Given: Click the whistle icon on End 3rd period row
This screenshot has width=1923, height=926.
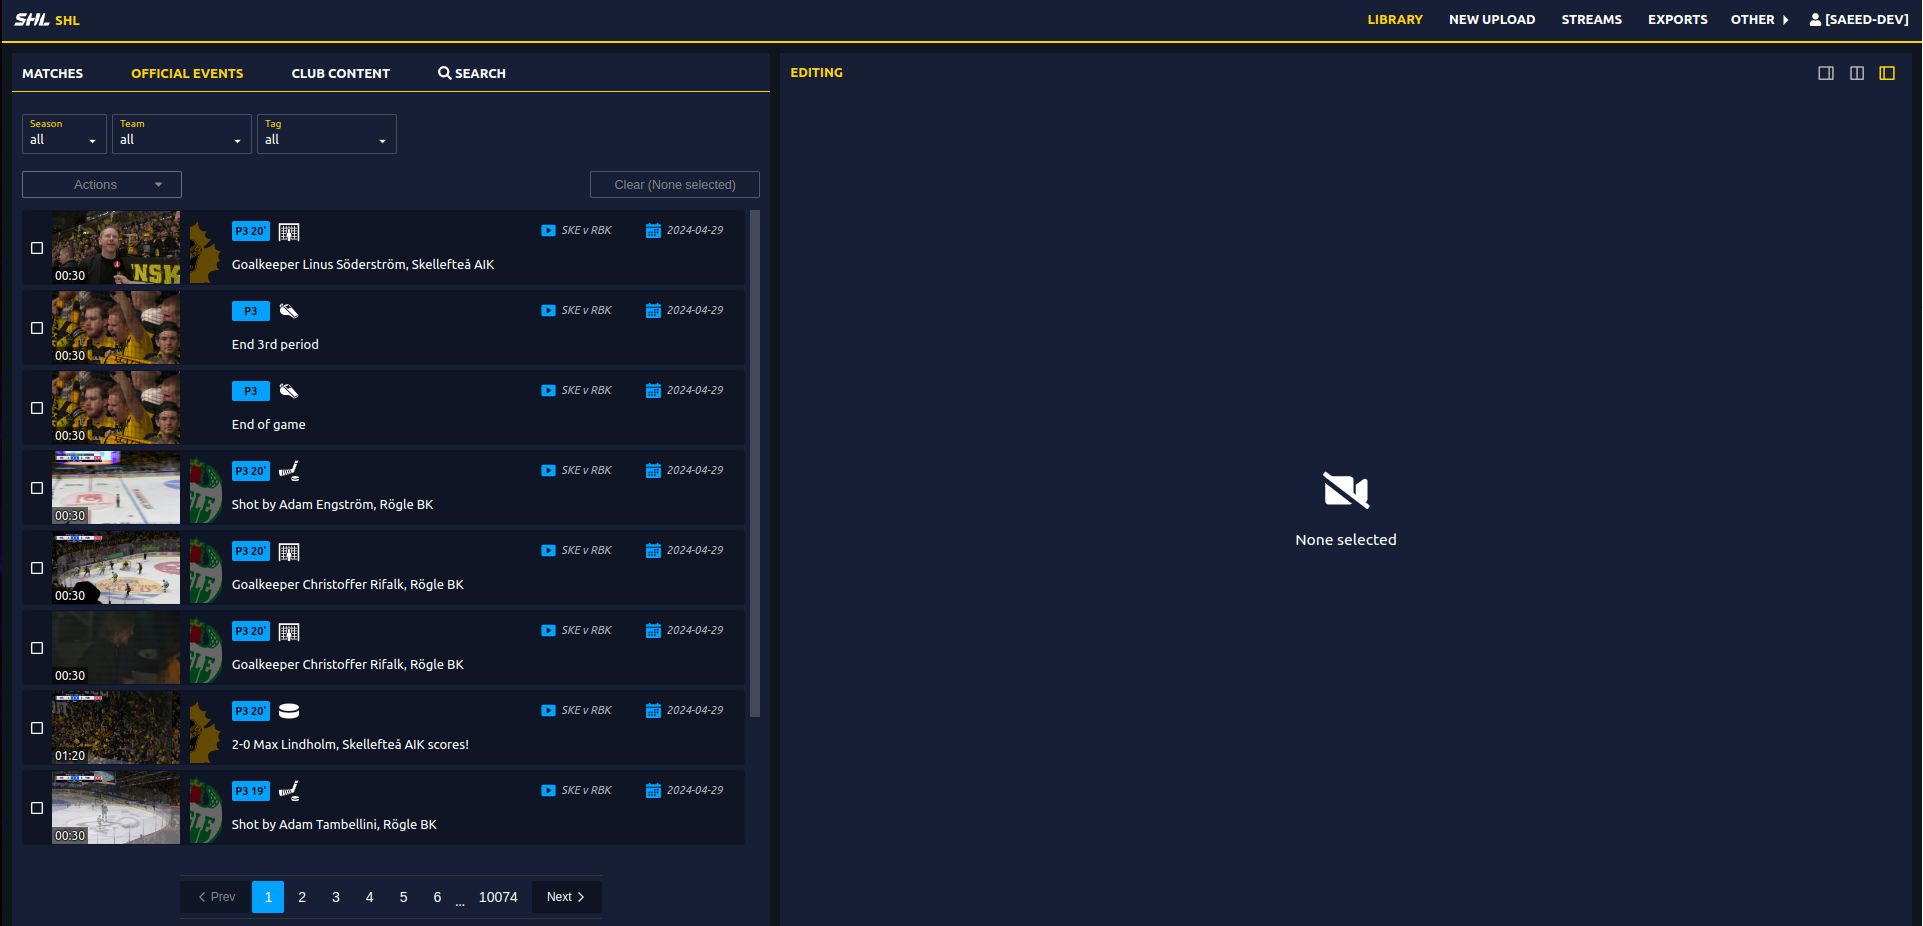Looking at the screenshot, I should point(289,311).
